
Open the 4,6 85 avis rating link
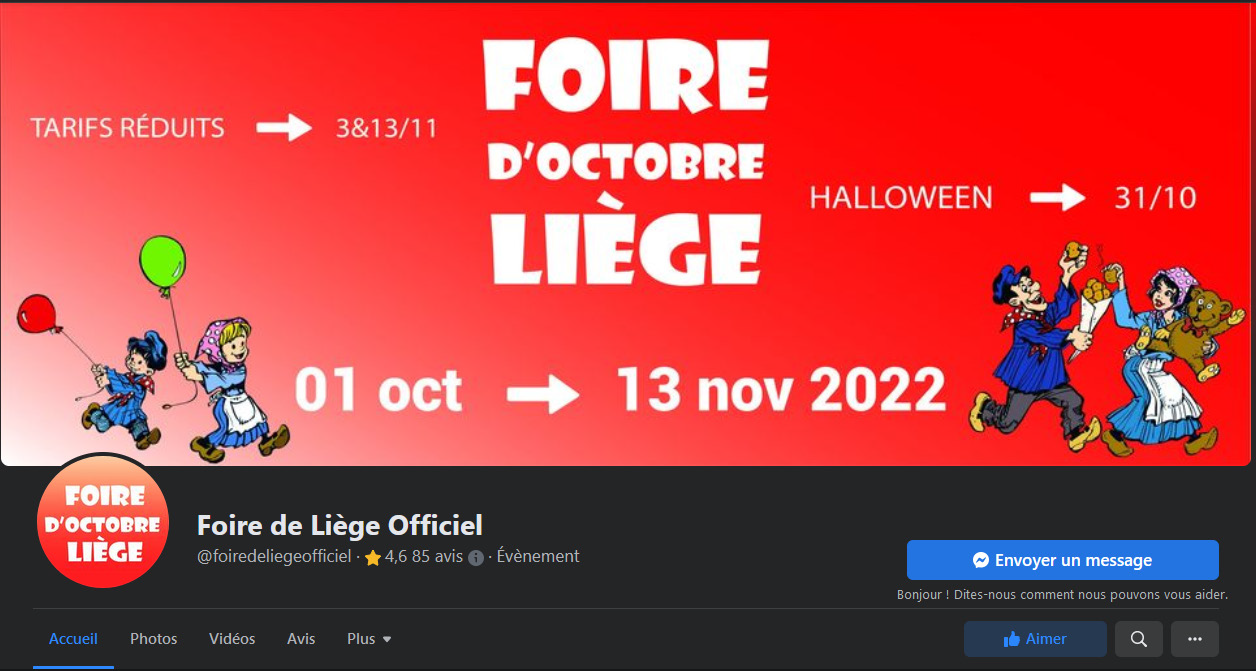[x=414, y=557]
